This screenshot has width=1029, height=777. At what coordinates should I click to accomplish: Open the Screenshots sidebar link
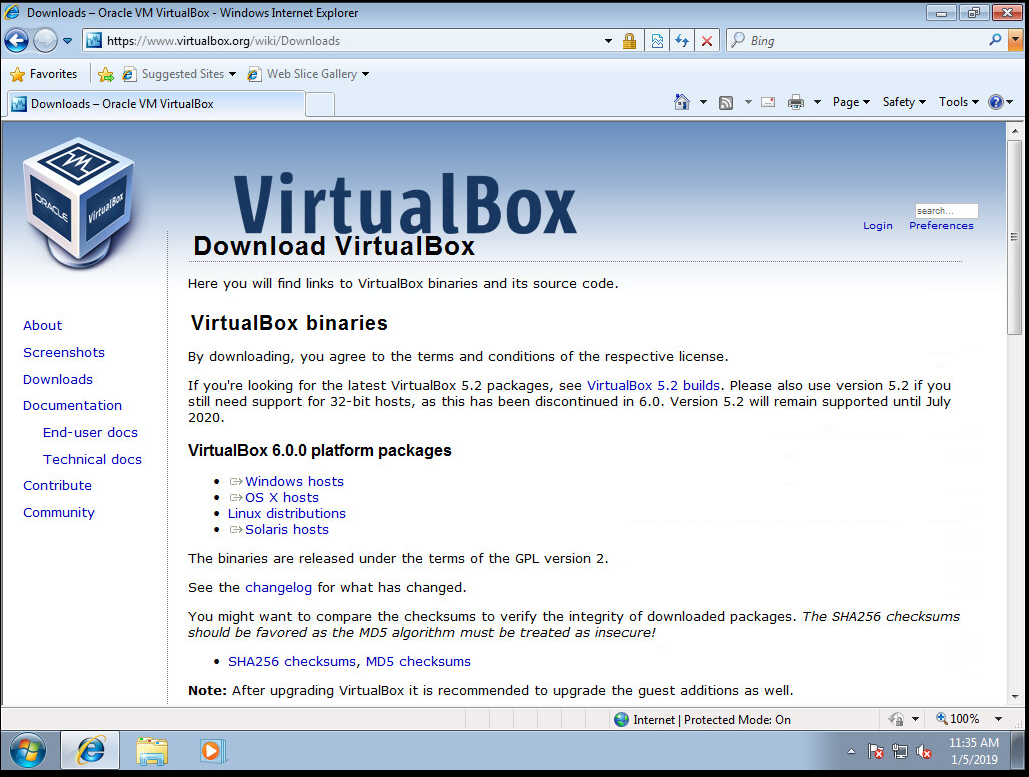tap(64, 352)
